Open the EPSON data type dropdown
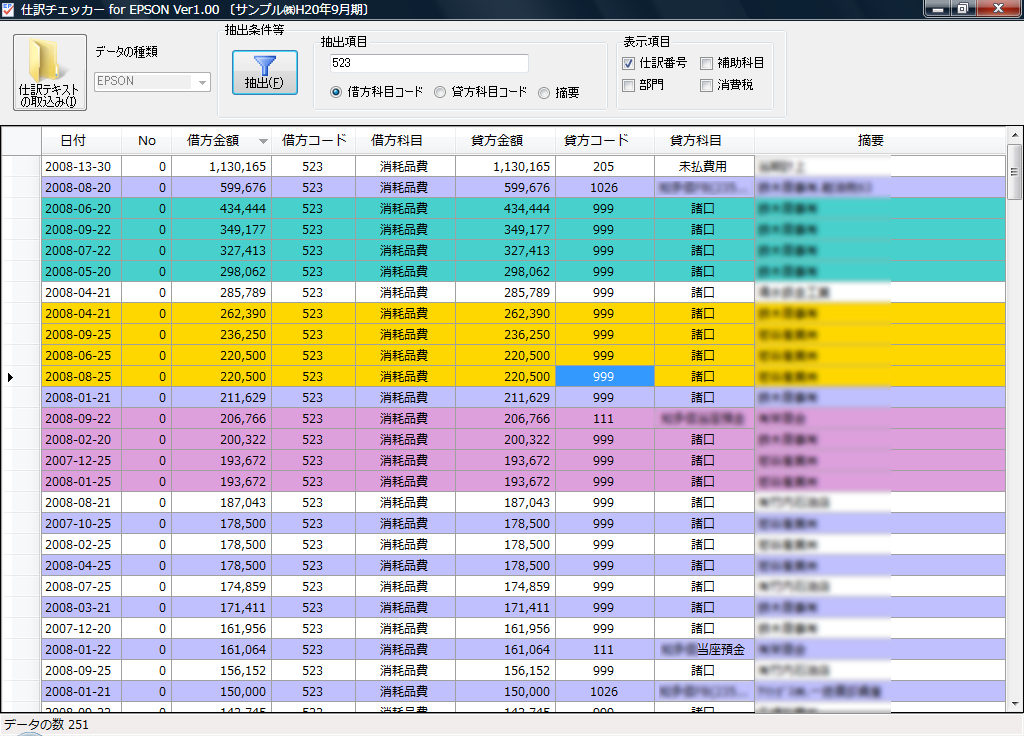 click(x=203, y=82)
